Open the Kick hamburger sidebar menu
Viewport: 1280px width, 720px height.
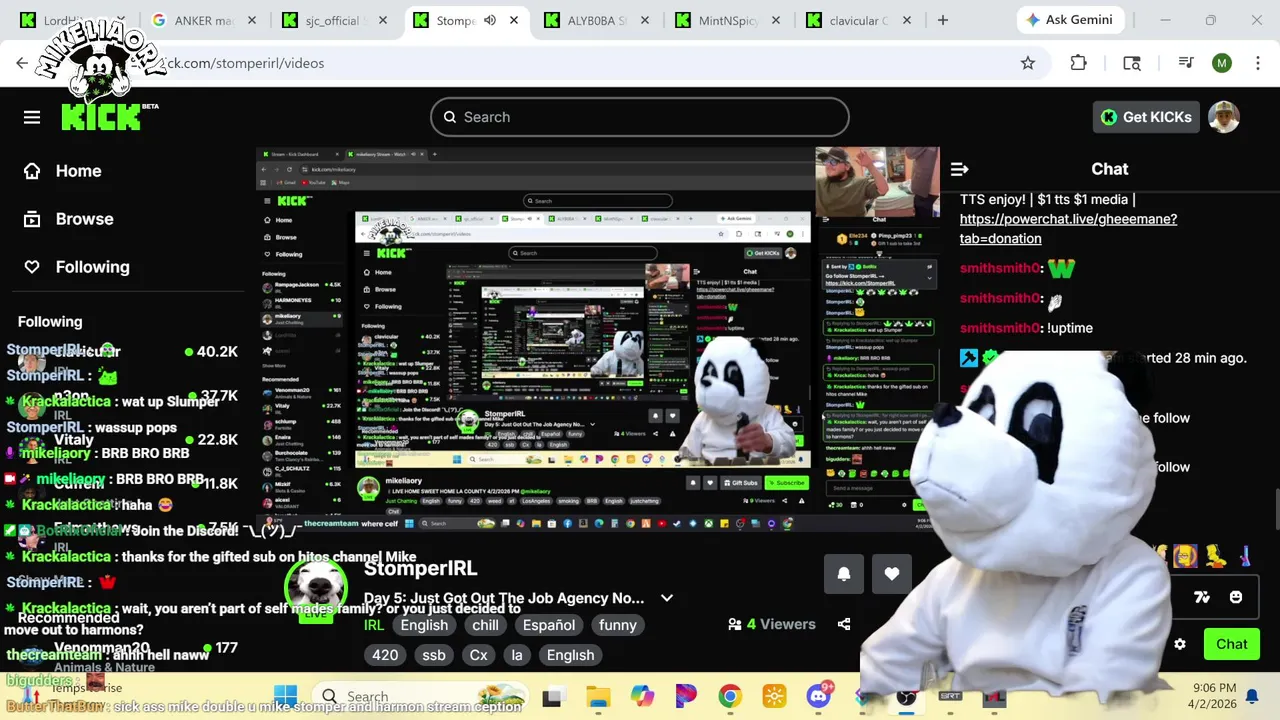(32, 117)
